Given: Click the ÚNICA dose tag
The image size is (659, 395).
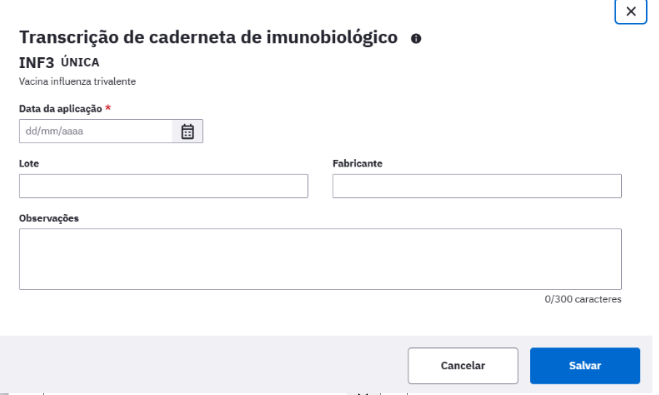Looking at the screenshot, I should (x=80, y=62).
